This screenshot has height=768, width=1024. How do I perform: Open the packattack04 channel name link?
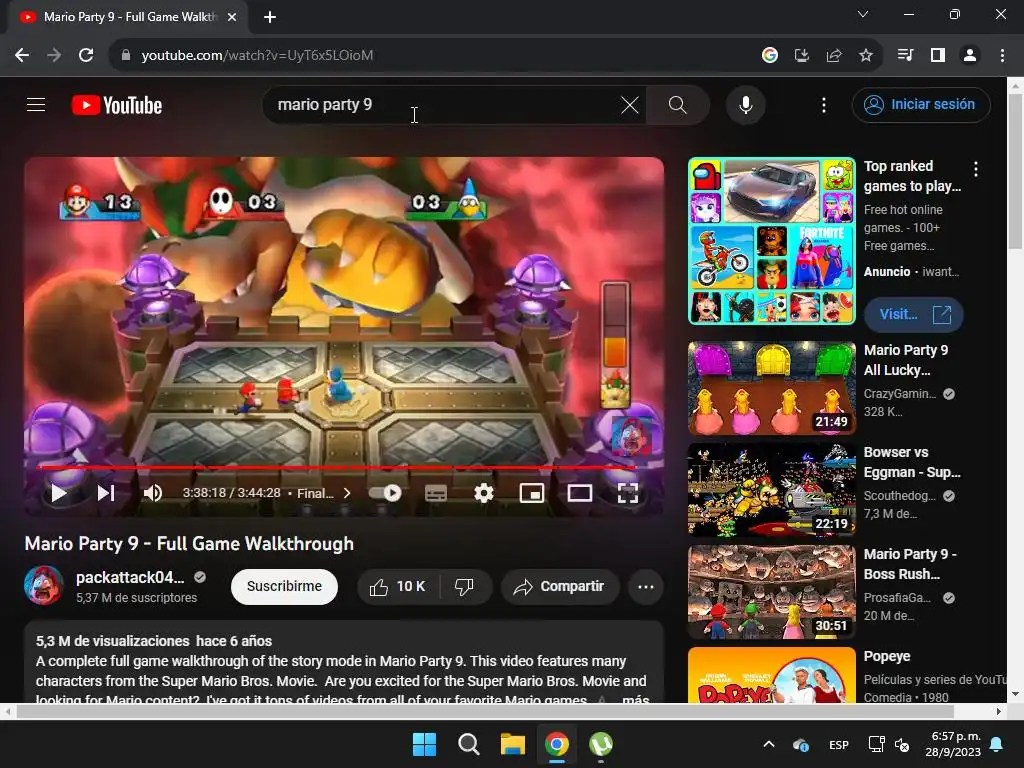[x=130, y=577]
